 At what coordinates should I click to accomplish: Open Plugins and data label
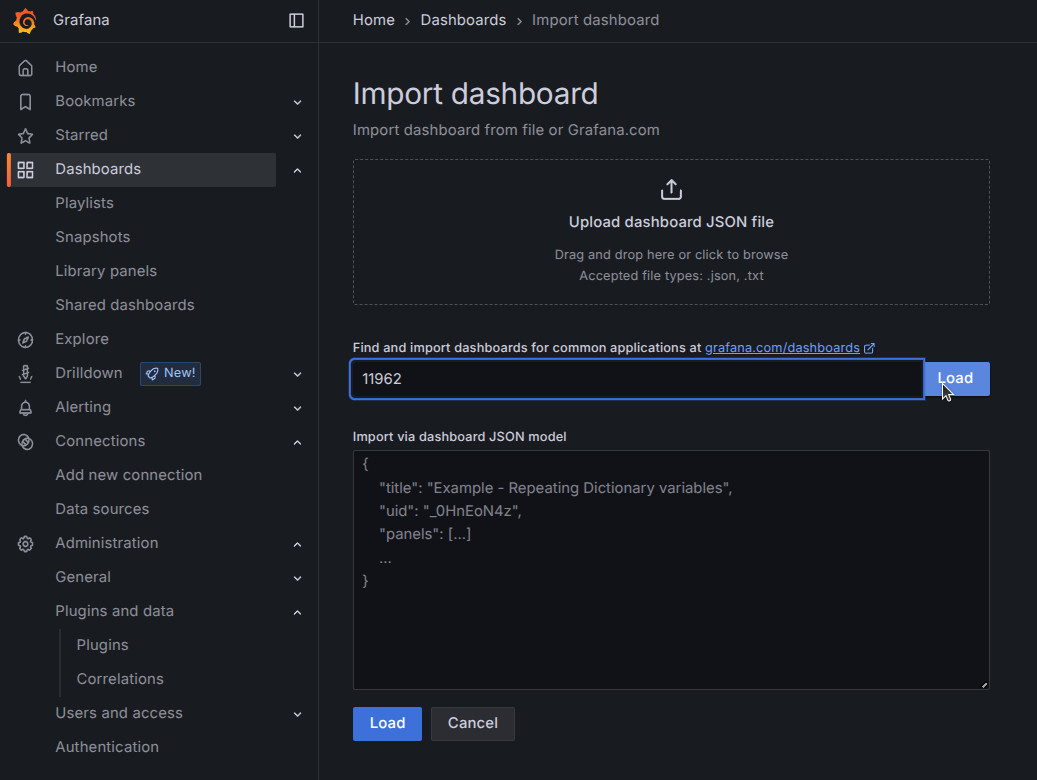point(114,611)
